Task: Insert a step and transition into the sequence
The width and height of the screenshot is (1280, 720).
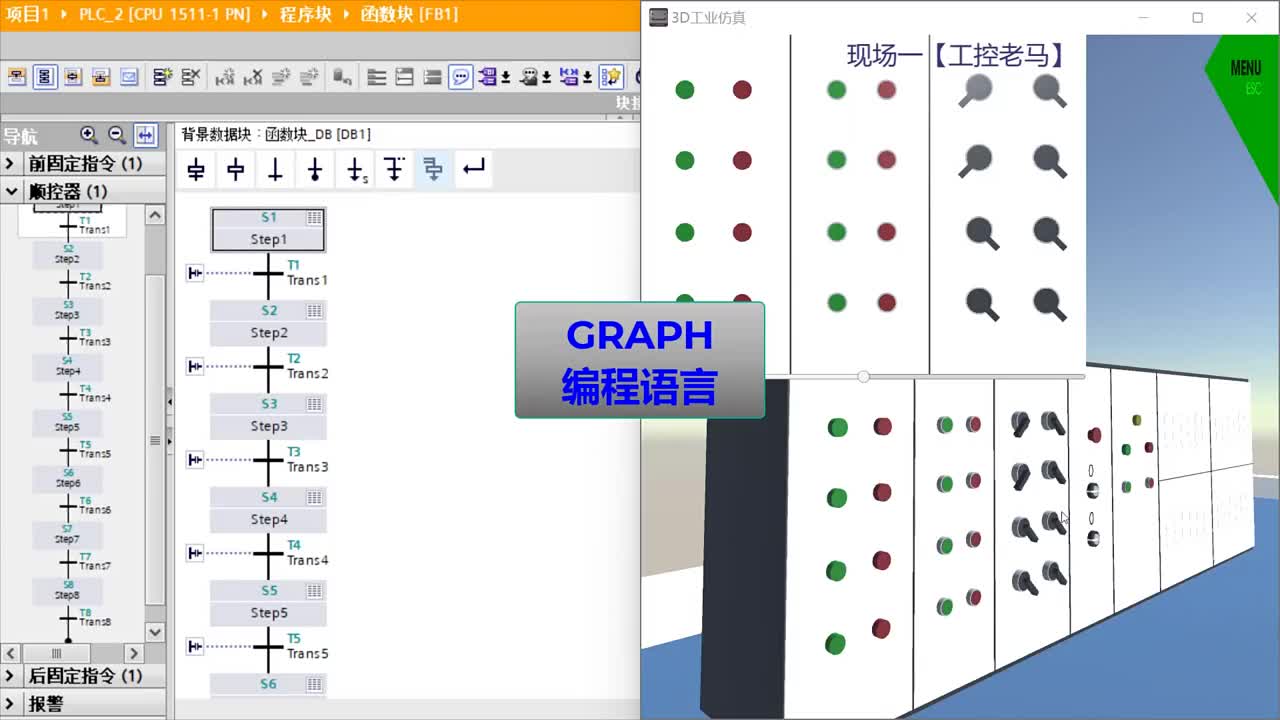Action: point(196,170)
